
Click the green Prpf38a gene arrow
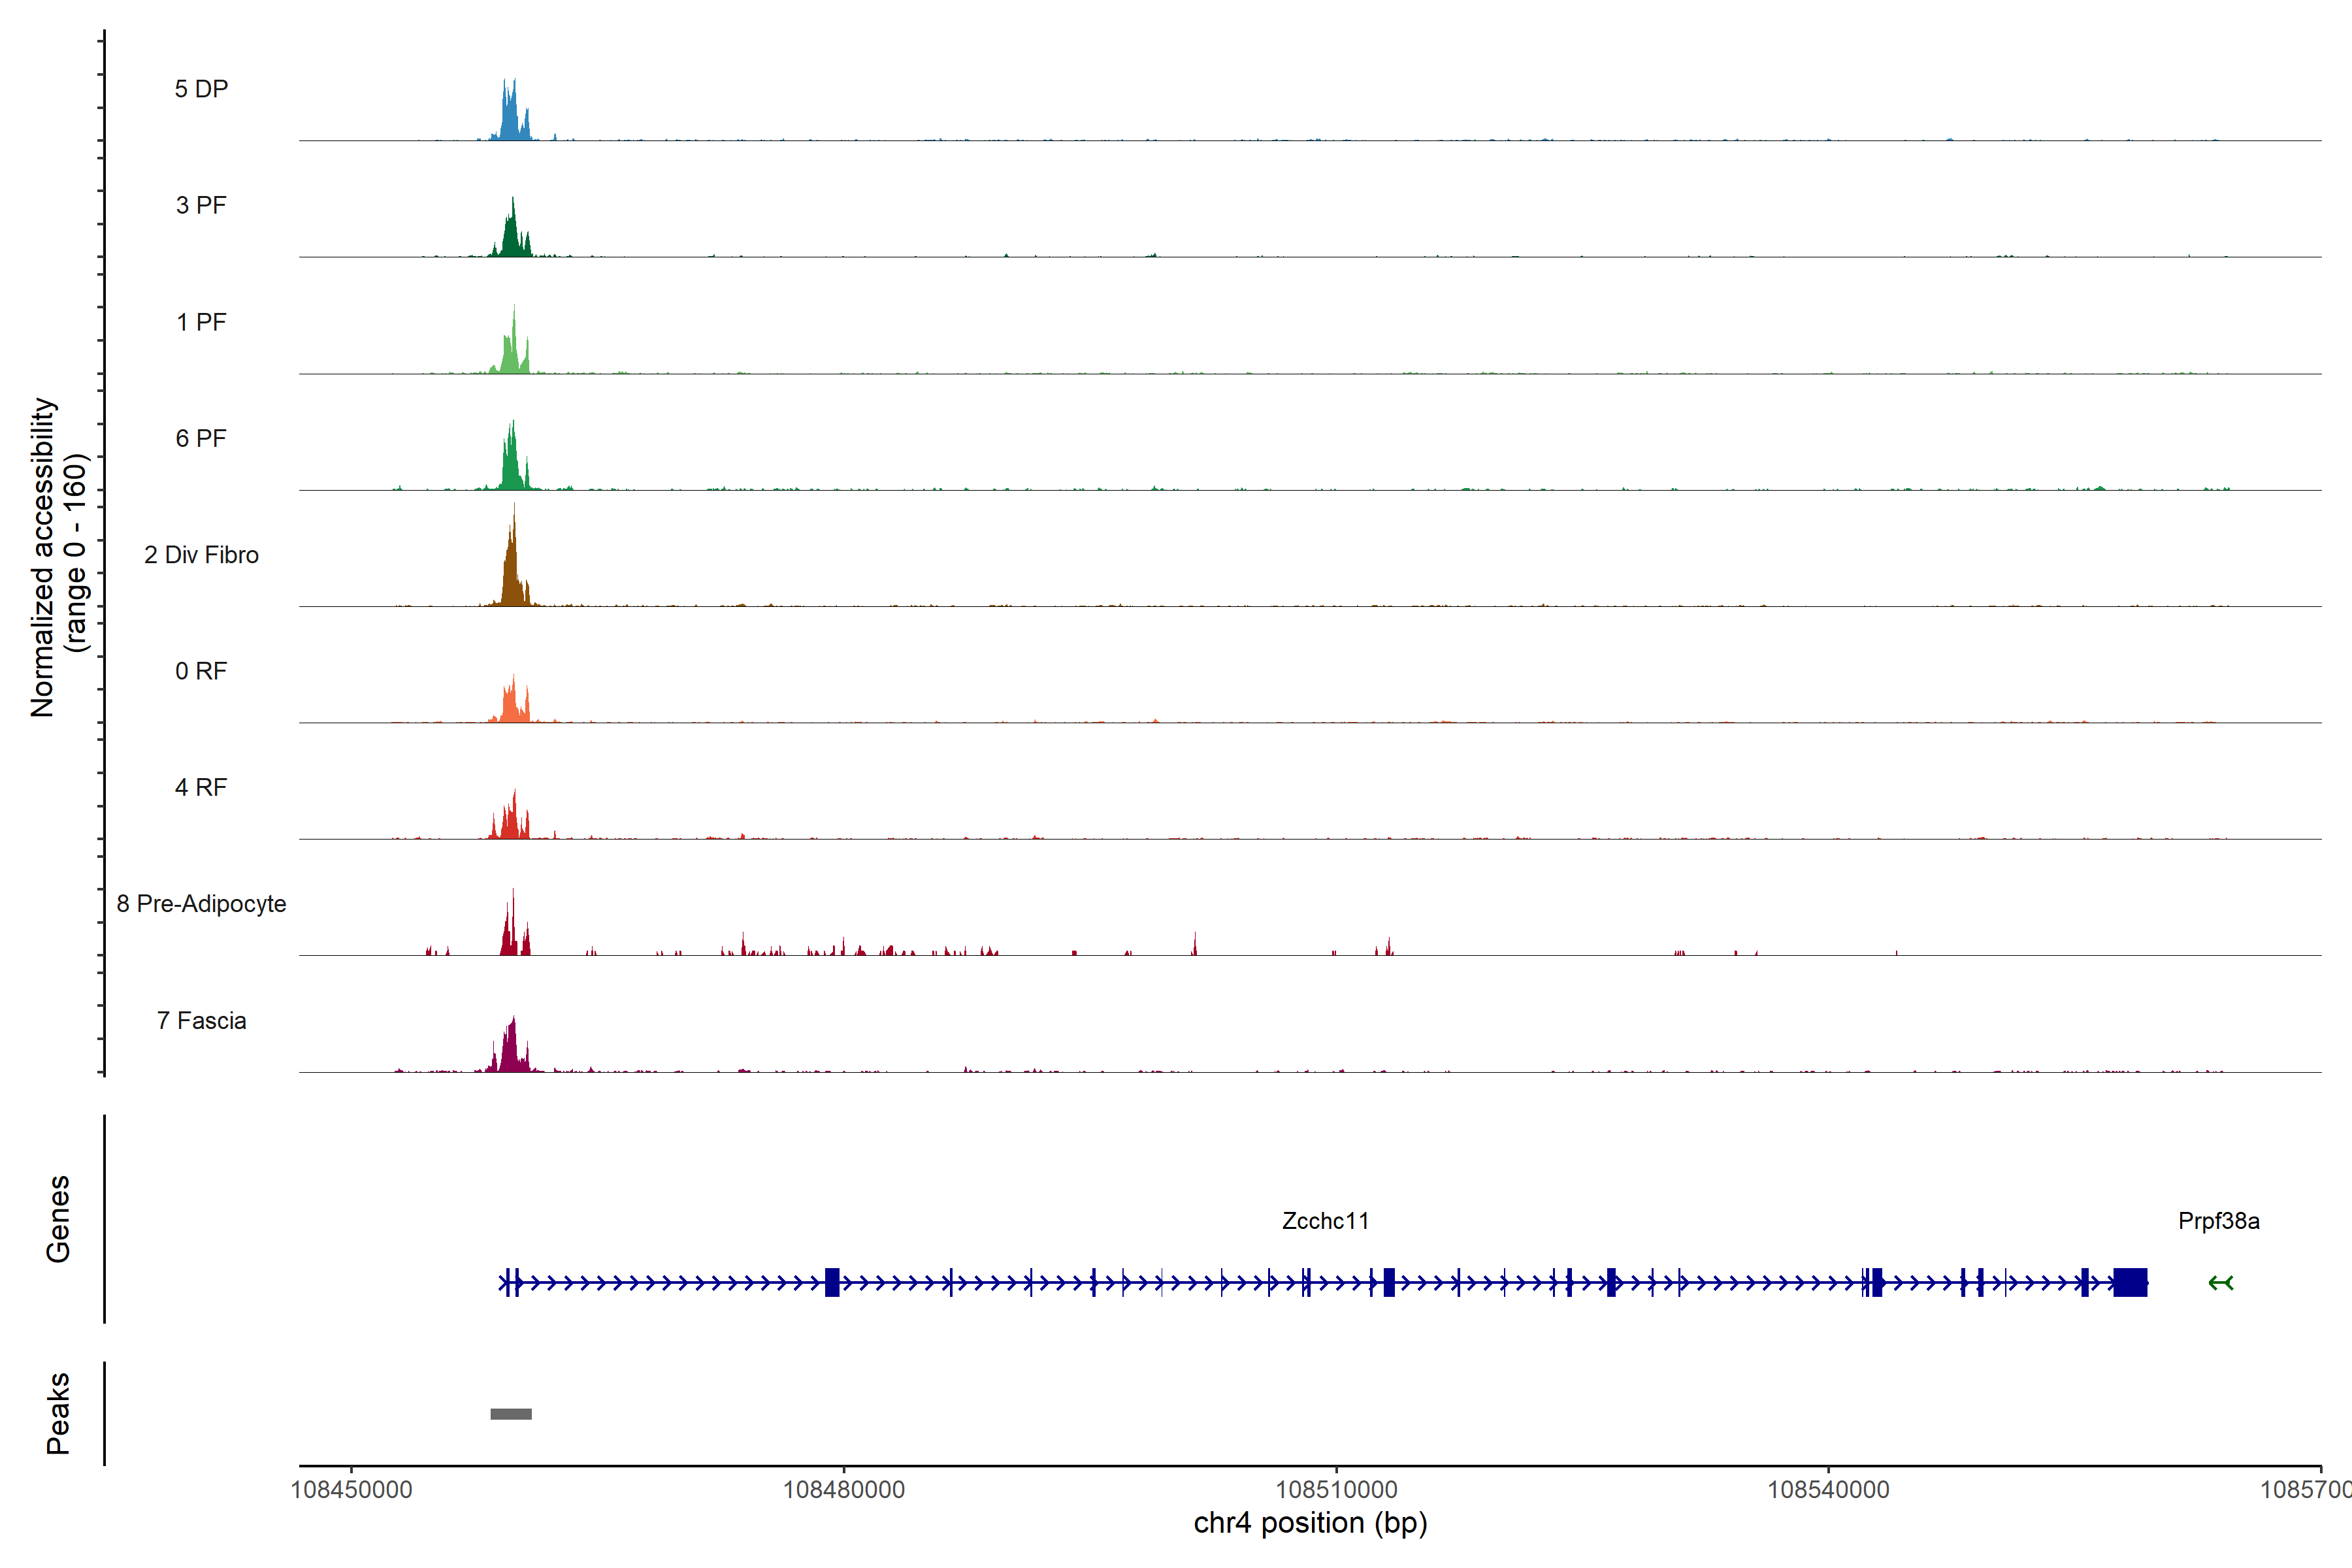tap(2220, 1283)
